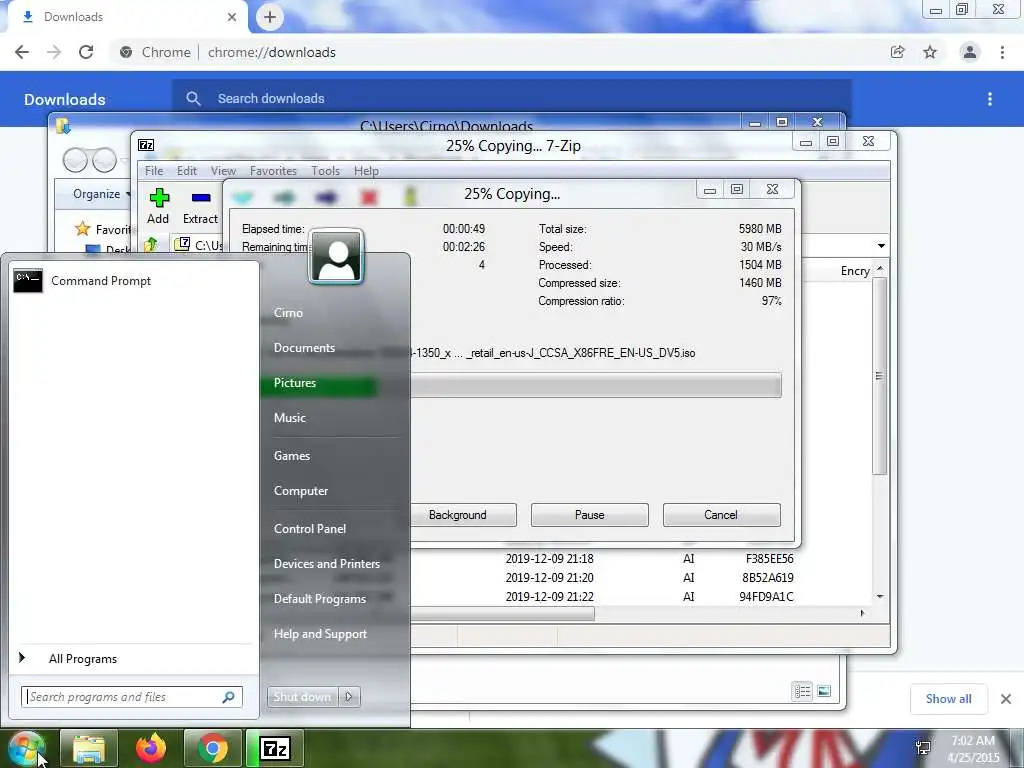Click the search magnifier in Start menu

point(229,697)
